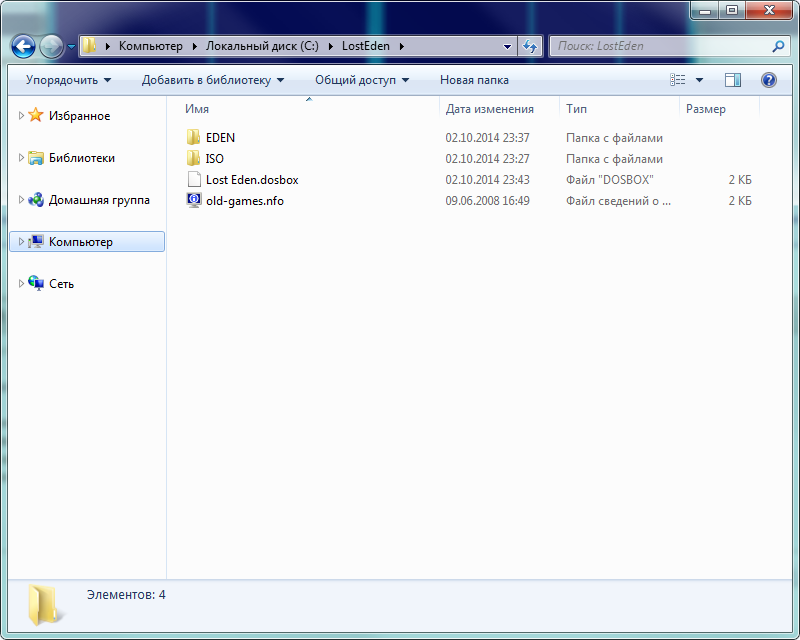
Task: Click the Избранное star icon
Action: click(x=36, y=115)
